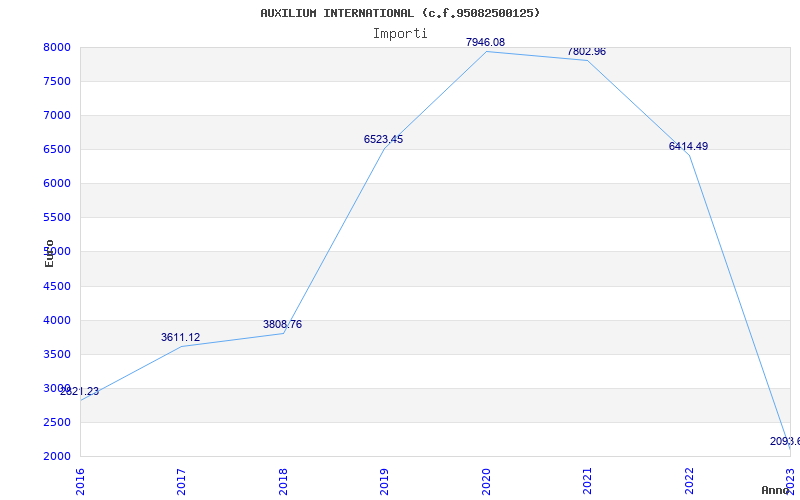
Task: Click the Euro y-axis title
Action: 49,253
